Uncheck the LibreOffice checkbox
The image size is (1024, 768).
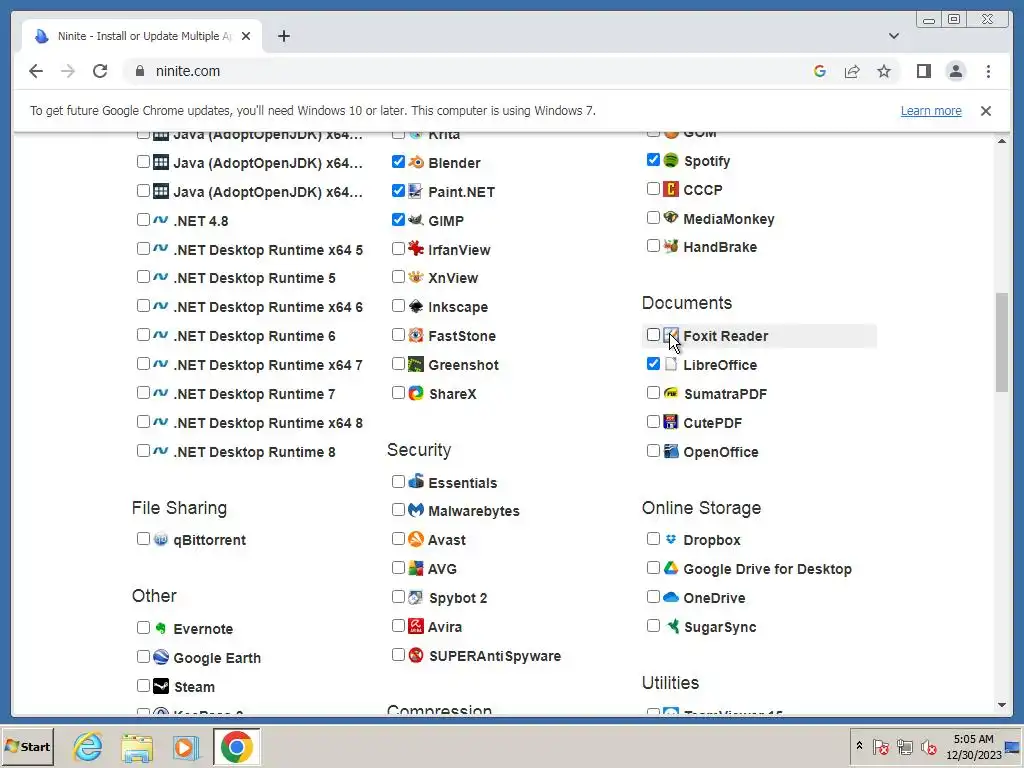(x=653, y=364)
